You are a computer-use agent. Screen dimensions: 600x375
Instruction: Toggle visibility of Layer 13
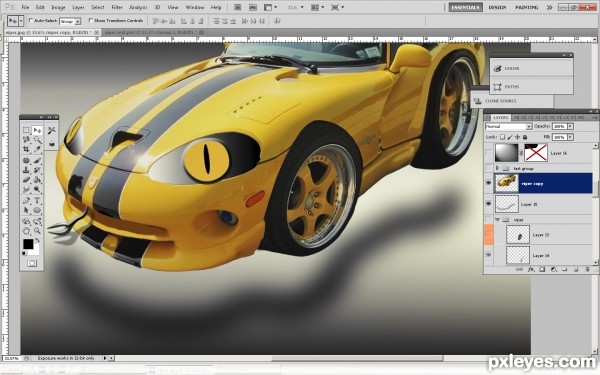[x=489, y=235]
